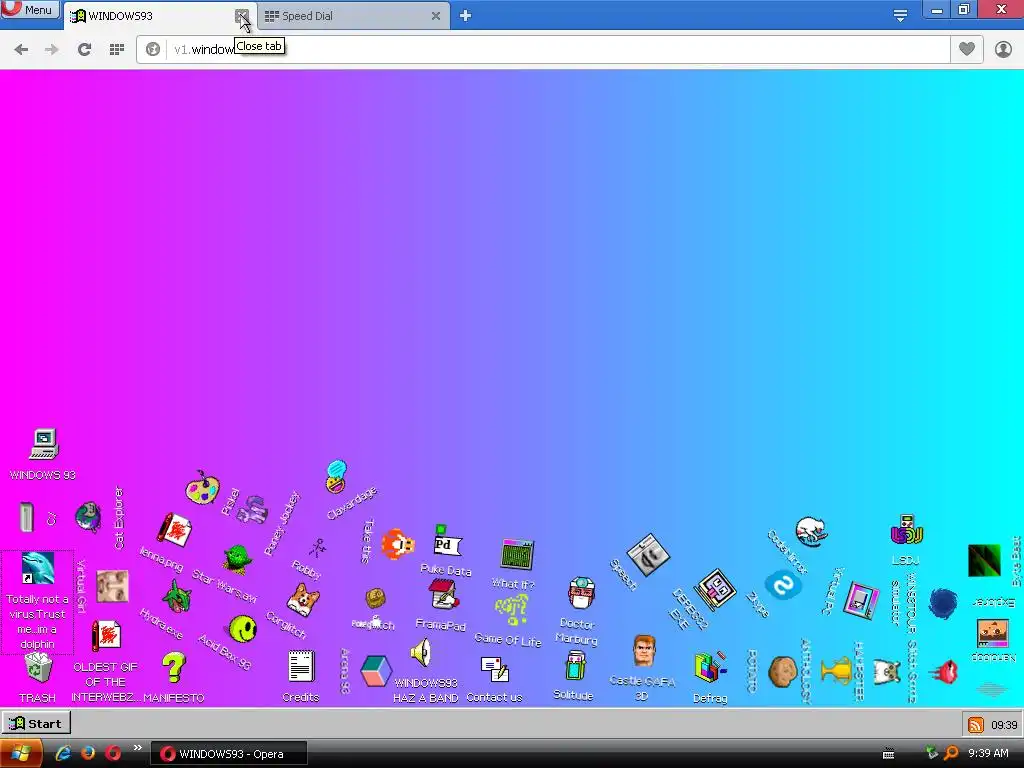The height and width of the screenshot is (768, 1024).
Task: Run DEFE692 EXE icon
Action: tap(714, 589)
